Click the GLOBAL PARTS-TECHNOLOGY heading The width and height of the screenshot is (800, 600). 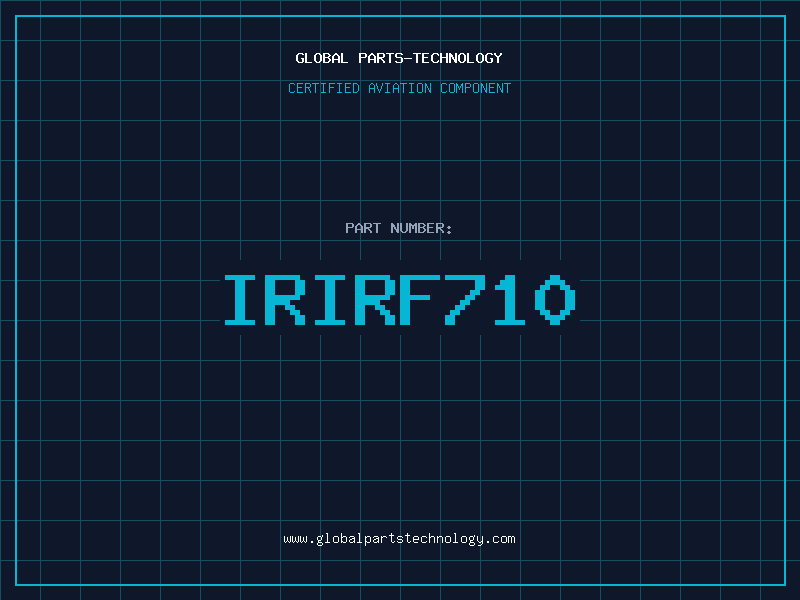click(399, 58)
